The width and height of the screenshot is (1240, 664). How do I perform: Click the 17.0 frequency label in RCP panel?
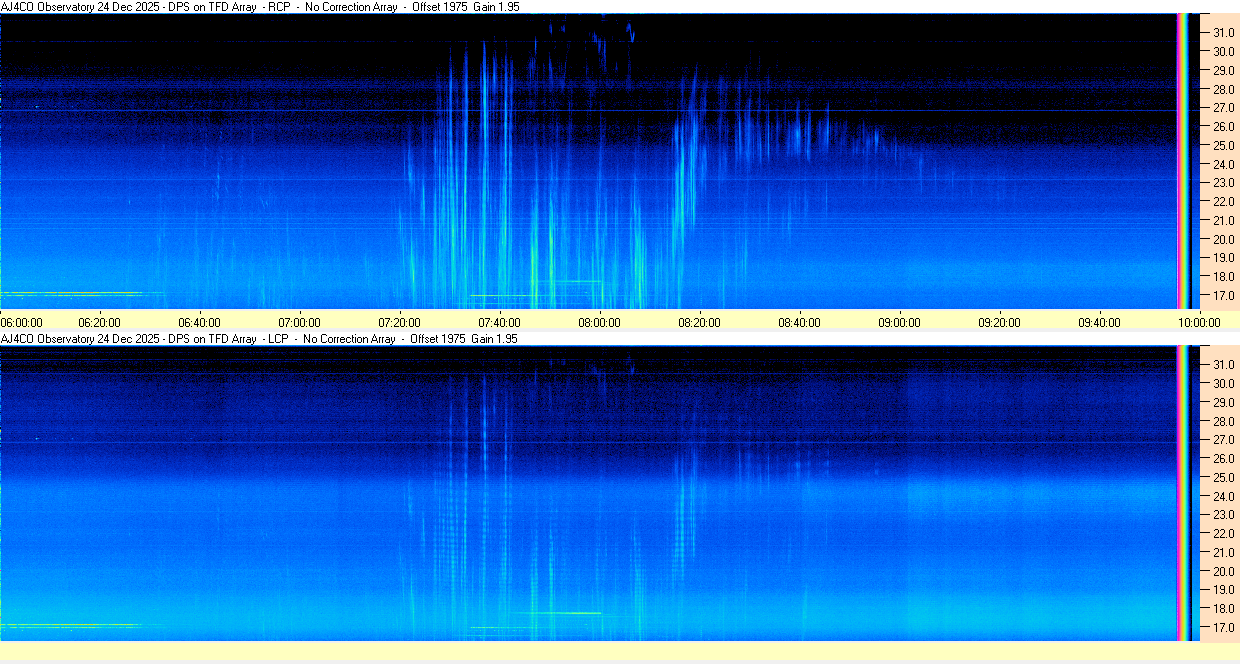[x=1223, y=296]
